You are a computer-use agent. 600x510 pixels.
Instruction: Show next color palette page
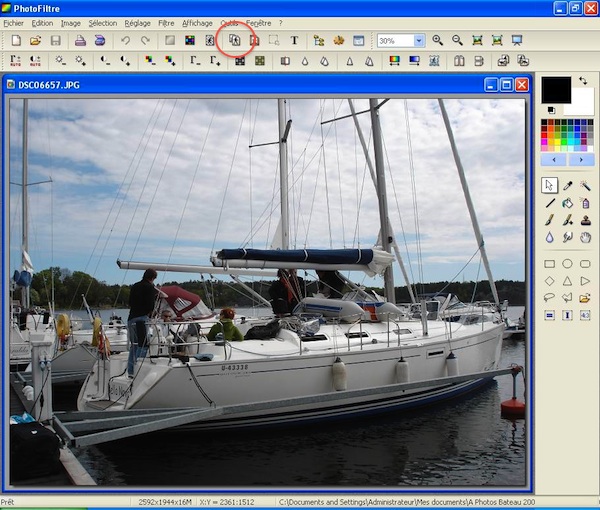click(x=581, y=159)
